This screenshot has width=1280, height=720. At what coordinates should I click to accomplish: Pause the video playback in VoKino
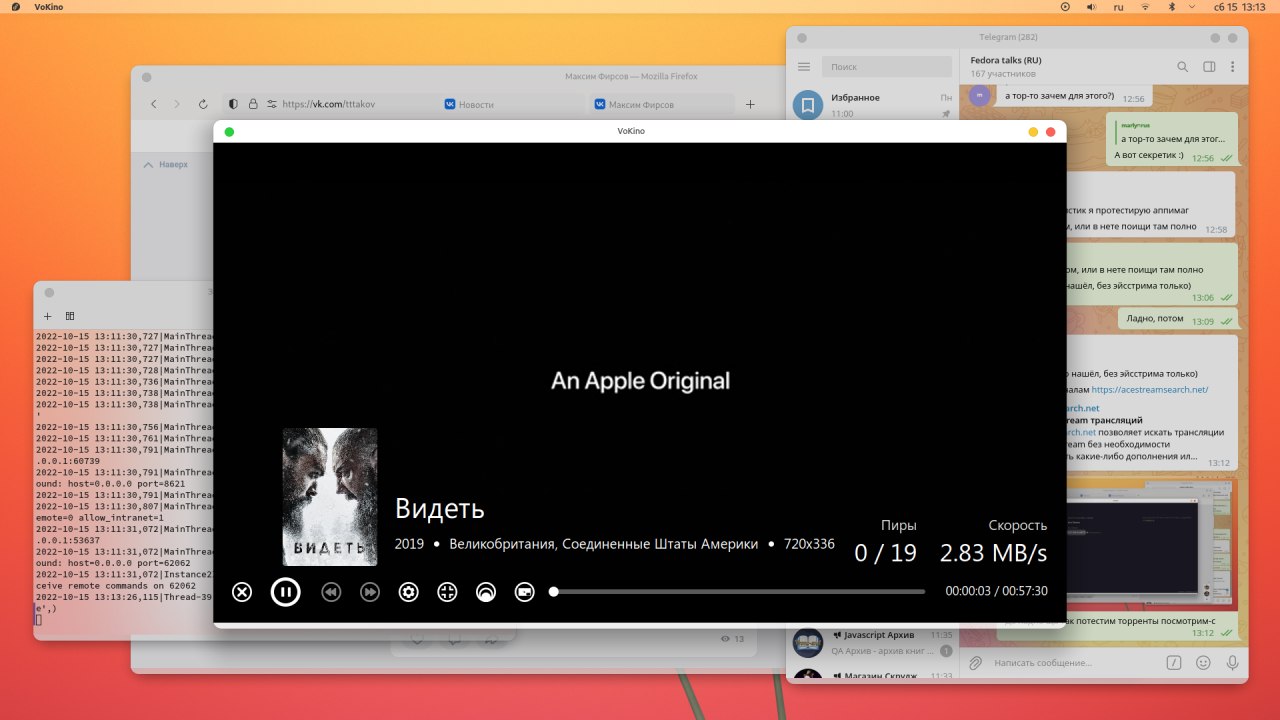pos(285,592)
